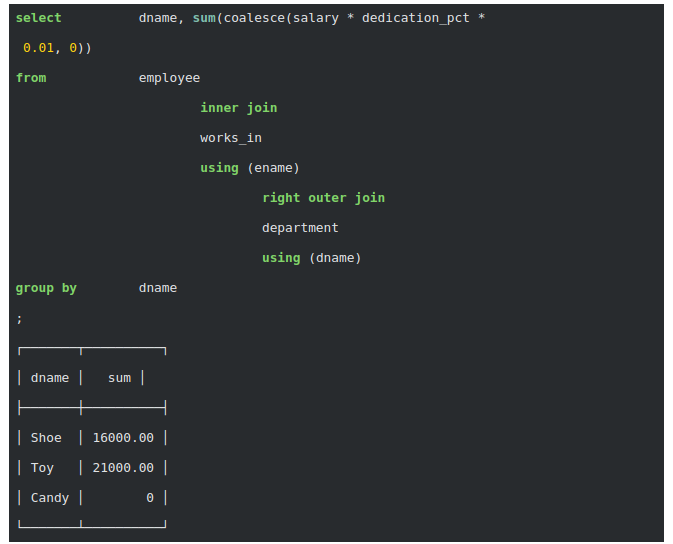Click the inner join keywords
This screenshot has width=673, height=544.
(238, 108)
